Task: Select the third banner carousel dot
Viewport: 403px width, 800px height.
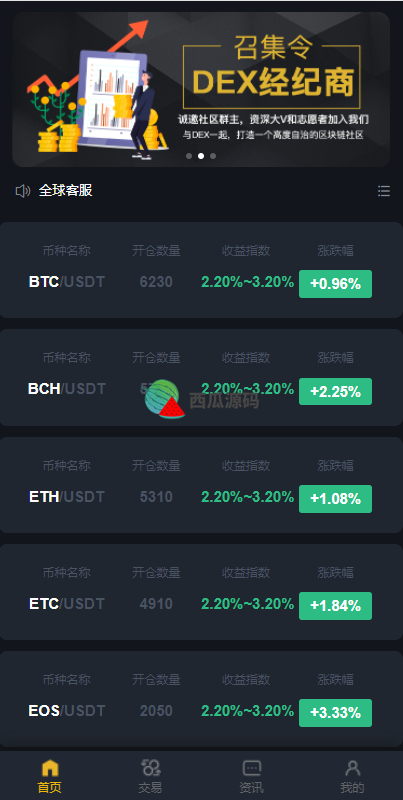Action: click(x=213, y=156)
